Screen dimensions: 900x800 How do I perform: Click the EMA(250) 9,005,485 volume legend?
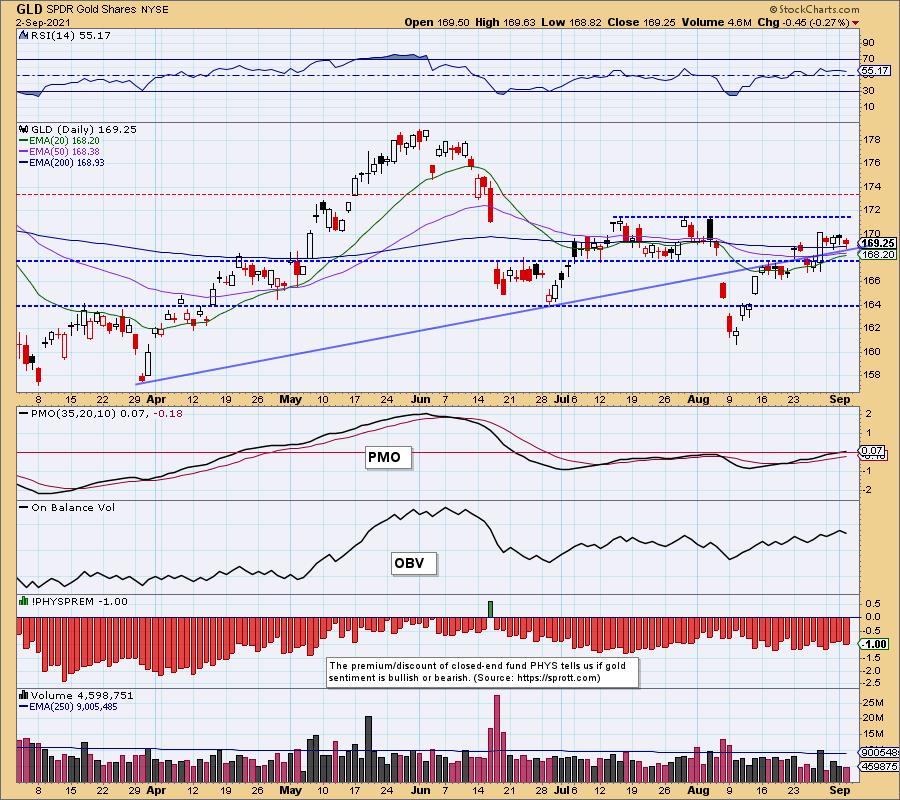(x=68, y=706)
